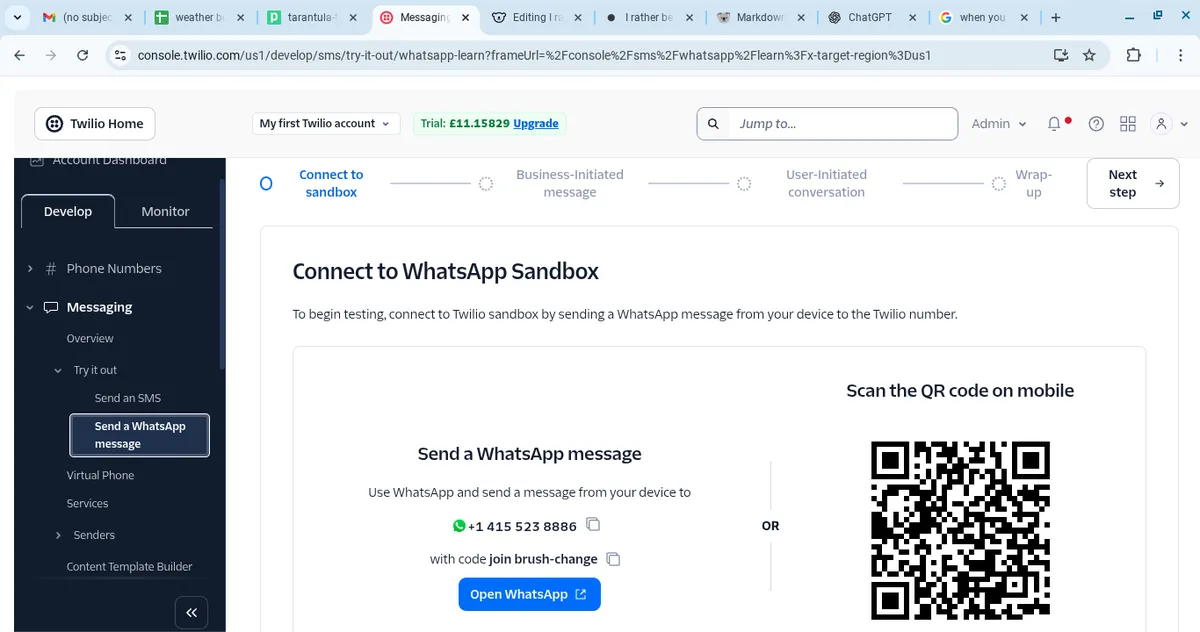
Task: Open the My first Twilio account dropdown
Action: tap(324, 124)
